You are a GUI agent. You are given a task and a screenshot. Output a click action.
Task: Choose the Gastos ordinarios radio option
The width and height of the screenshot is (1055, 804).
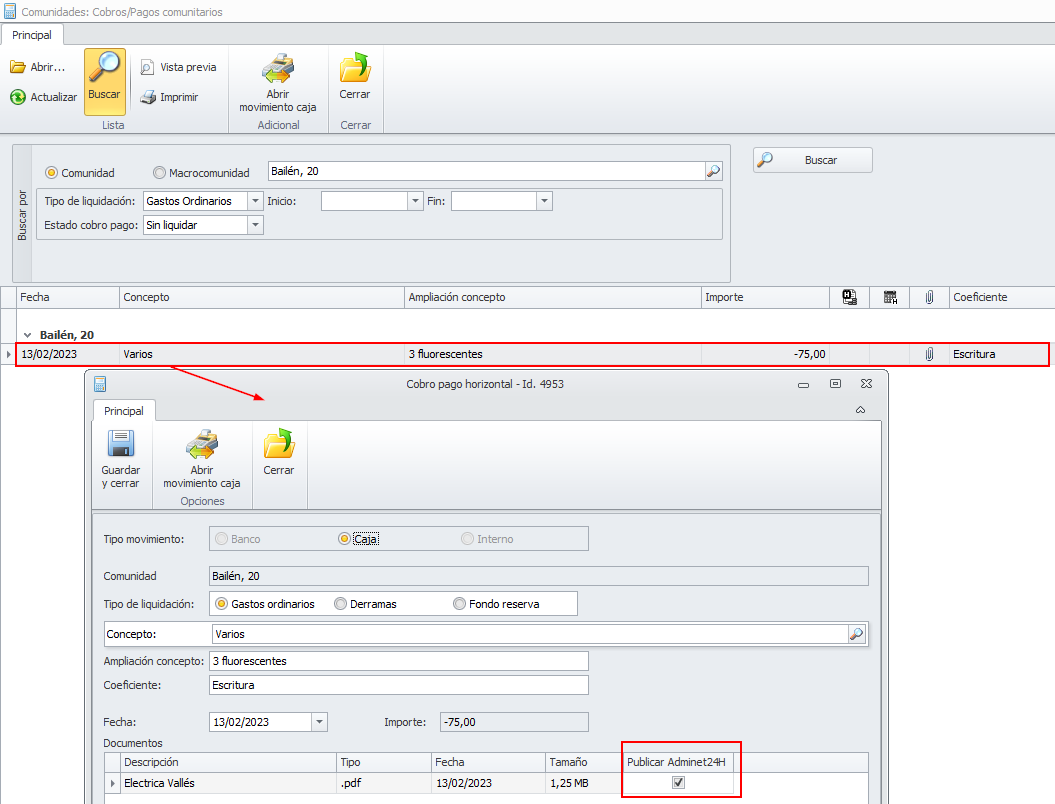221,604
